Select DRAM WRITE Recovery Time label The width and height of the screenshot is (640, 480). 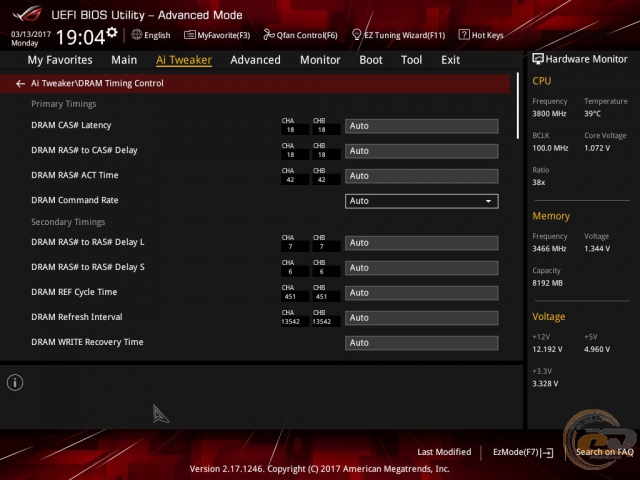pyautogui.click(x=87, y=342)
